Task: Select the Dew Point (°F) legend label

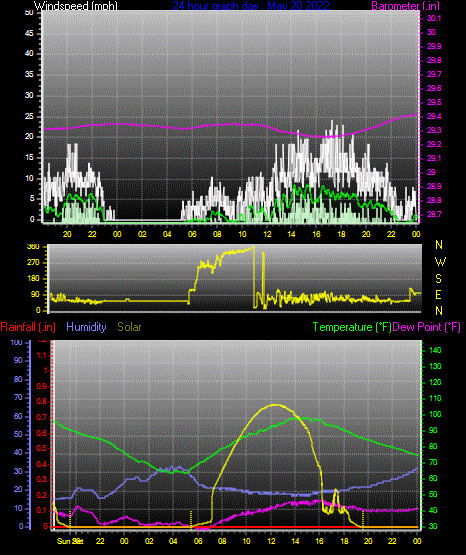Action: point(426,327)
